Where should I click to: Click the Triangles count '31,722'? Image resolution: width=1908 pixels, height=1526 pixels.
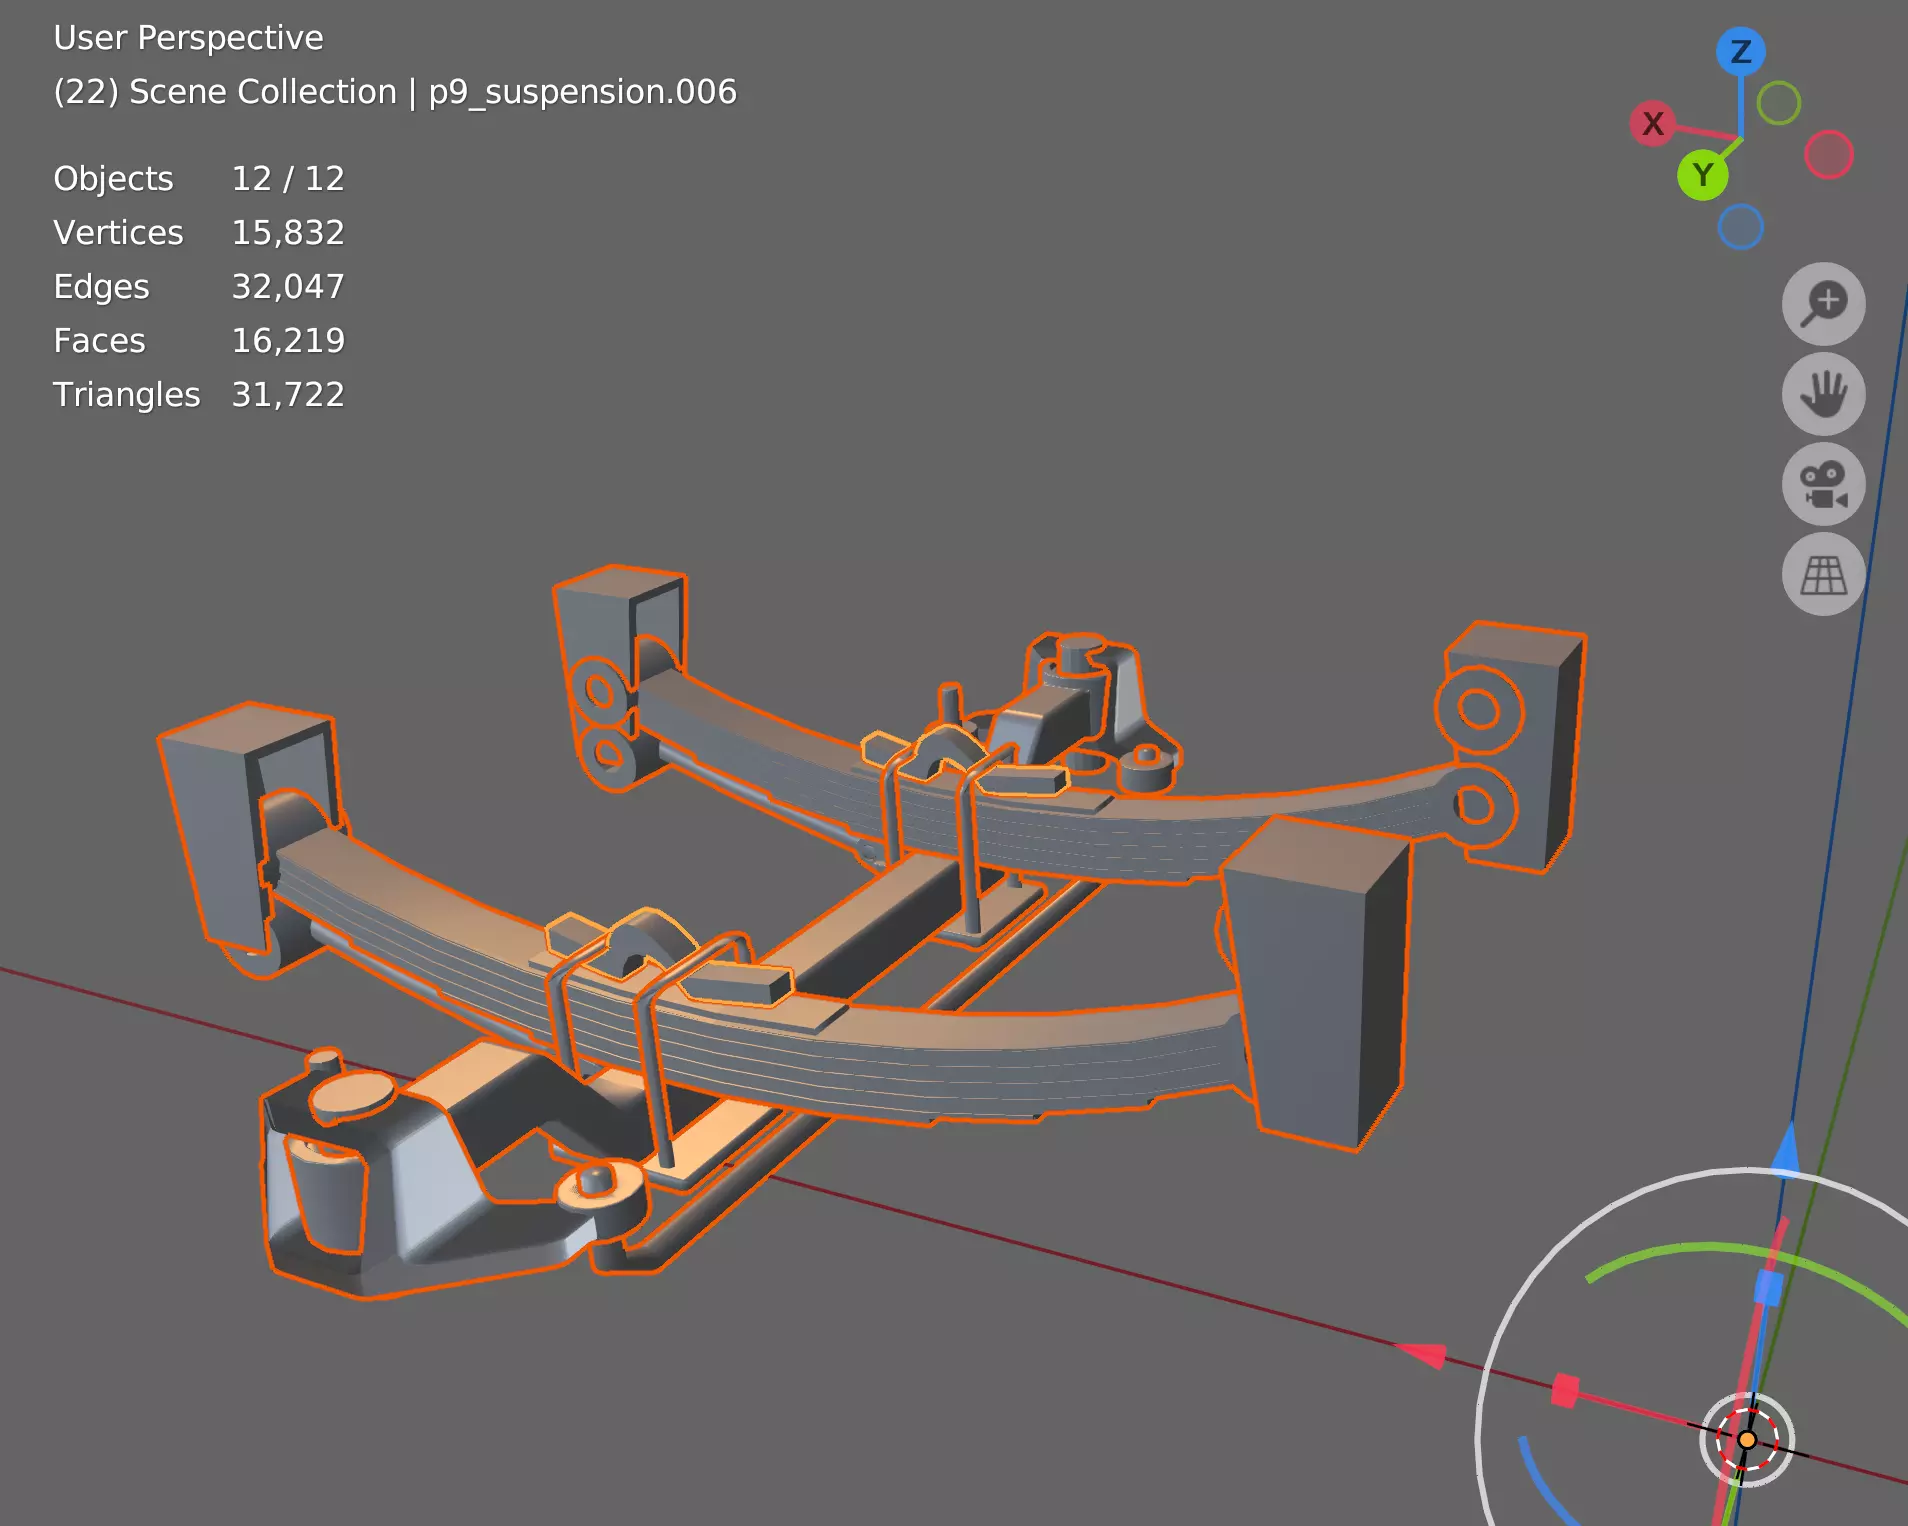coord(288,394)
